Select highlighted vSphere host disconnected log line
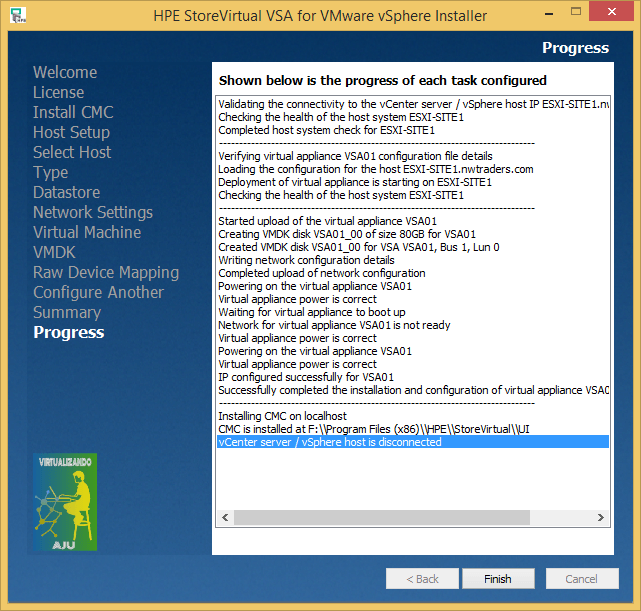 [x=330, y=442]
